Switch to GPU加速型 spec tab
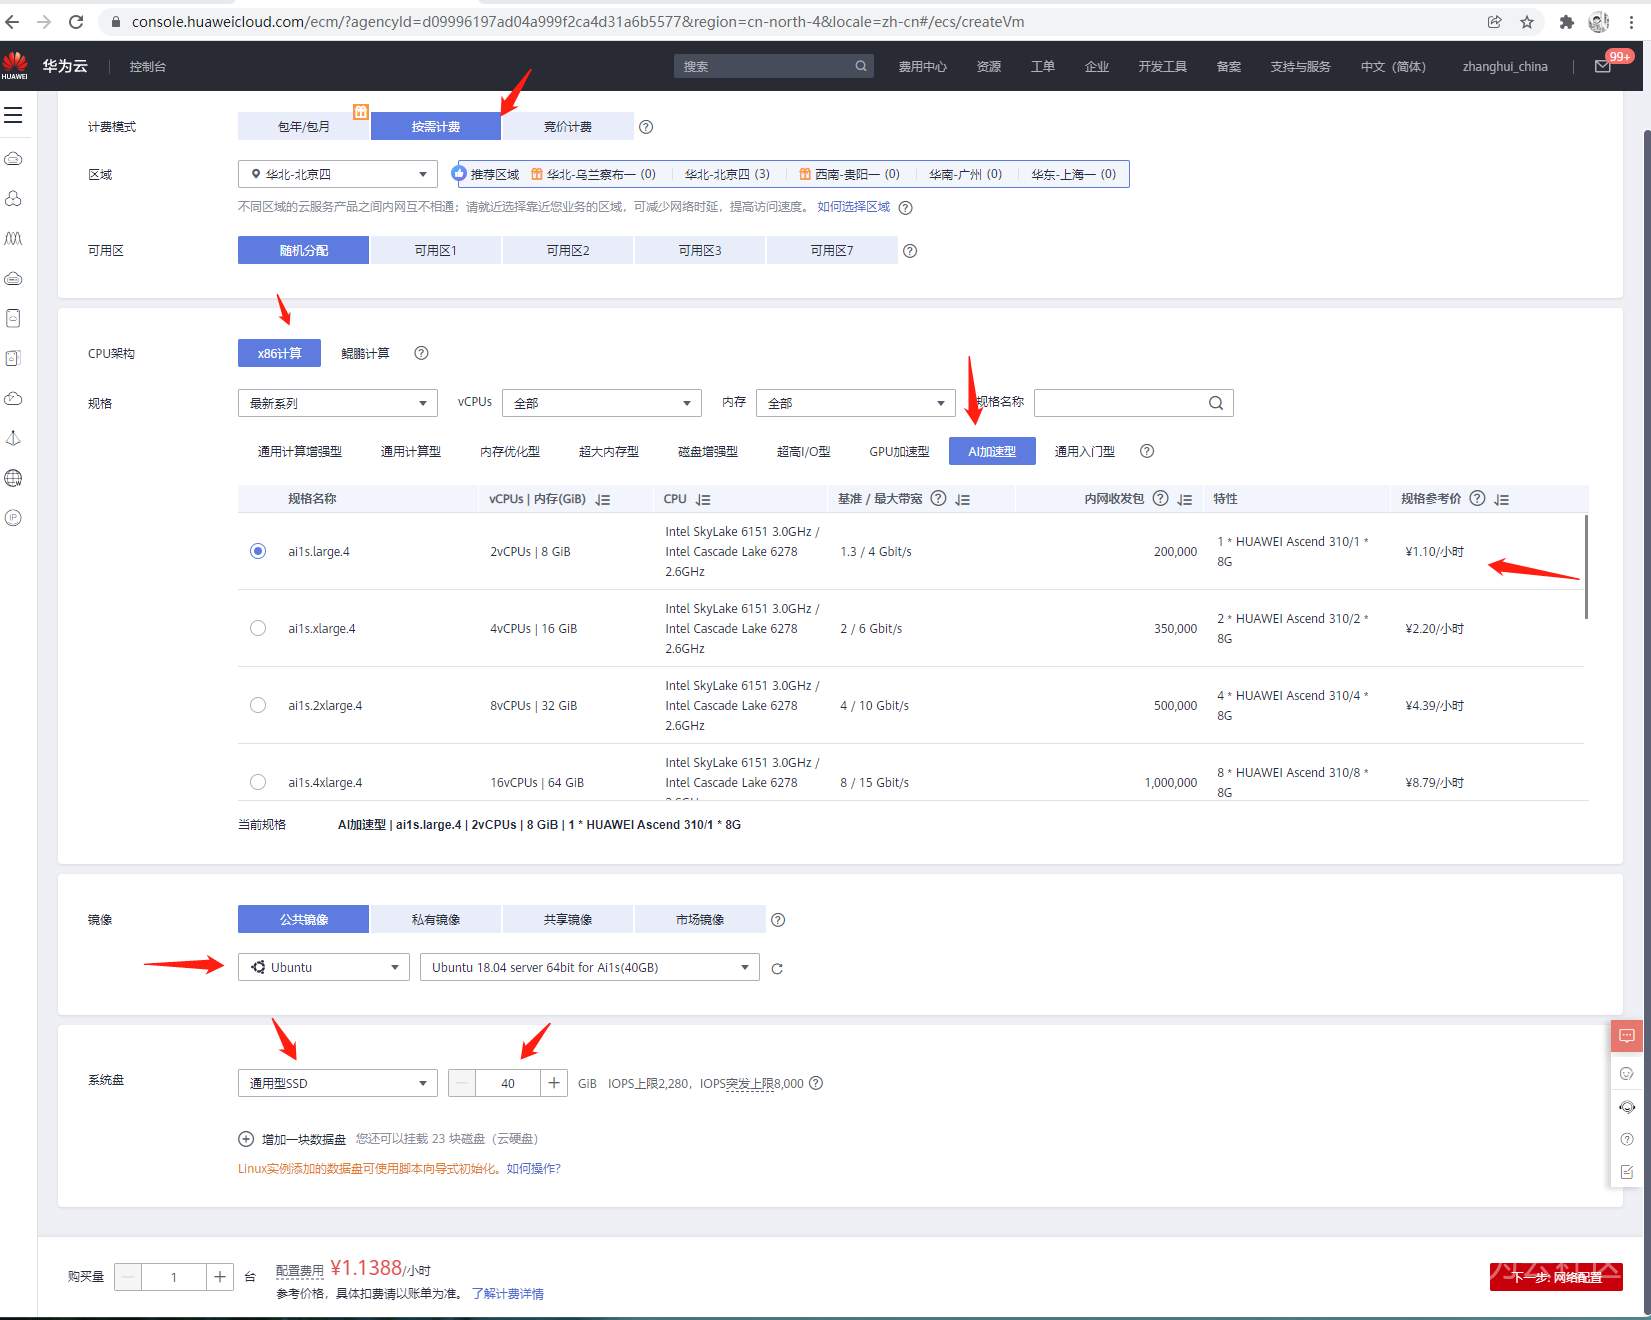The height and width of the screenshot is (1320, 1651). (x=899, y=451)
